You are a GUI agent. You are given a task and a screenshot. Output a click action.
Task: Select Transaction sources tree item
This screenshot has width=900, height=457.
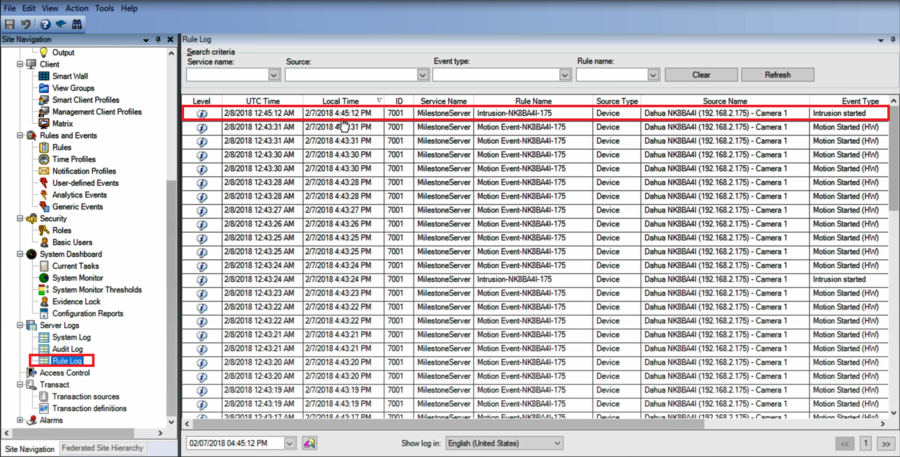(86, 397)
